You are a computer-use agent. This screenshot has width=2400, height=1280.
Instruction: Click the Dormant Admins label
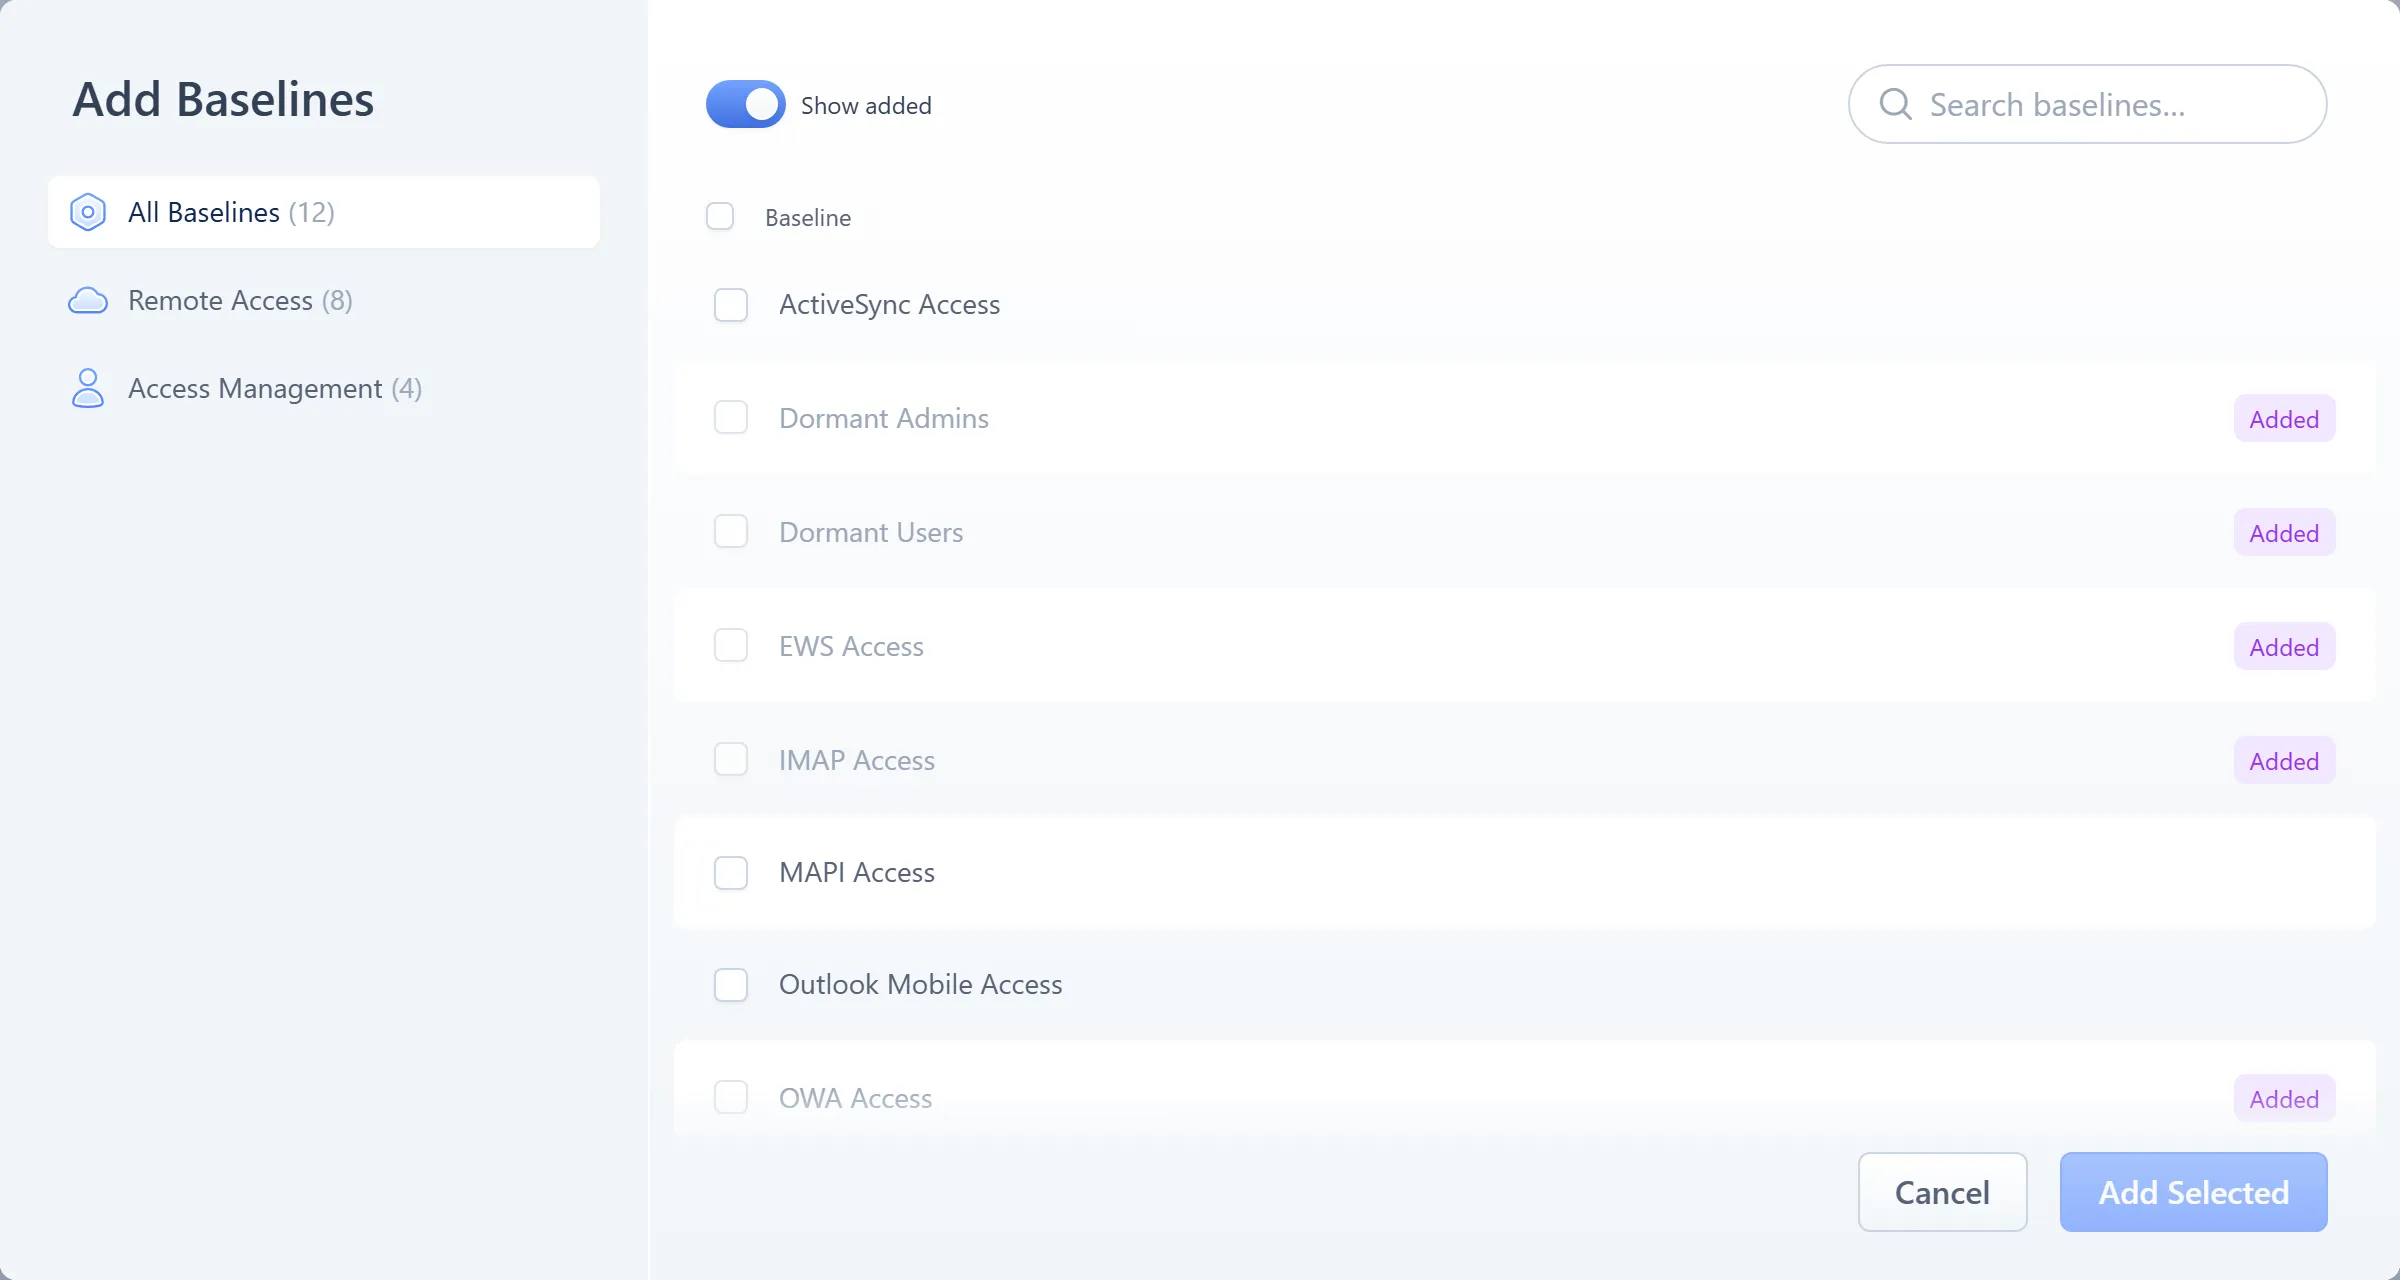point(883,418)
